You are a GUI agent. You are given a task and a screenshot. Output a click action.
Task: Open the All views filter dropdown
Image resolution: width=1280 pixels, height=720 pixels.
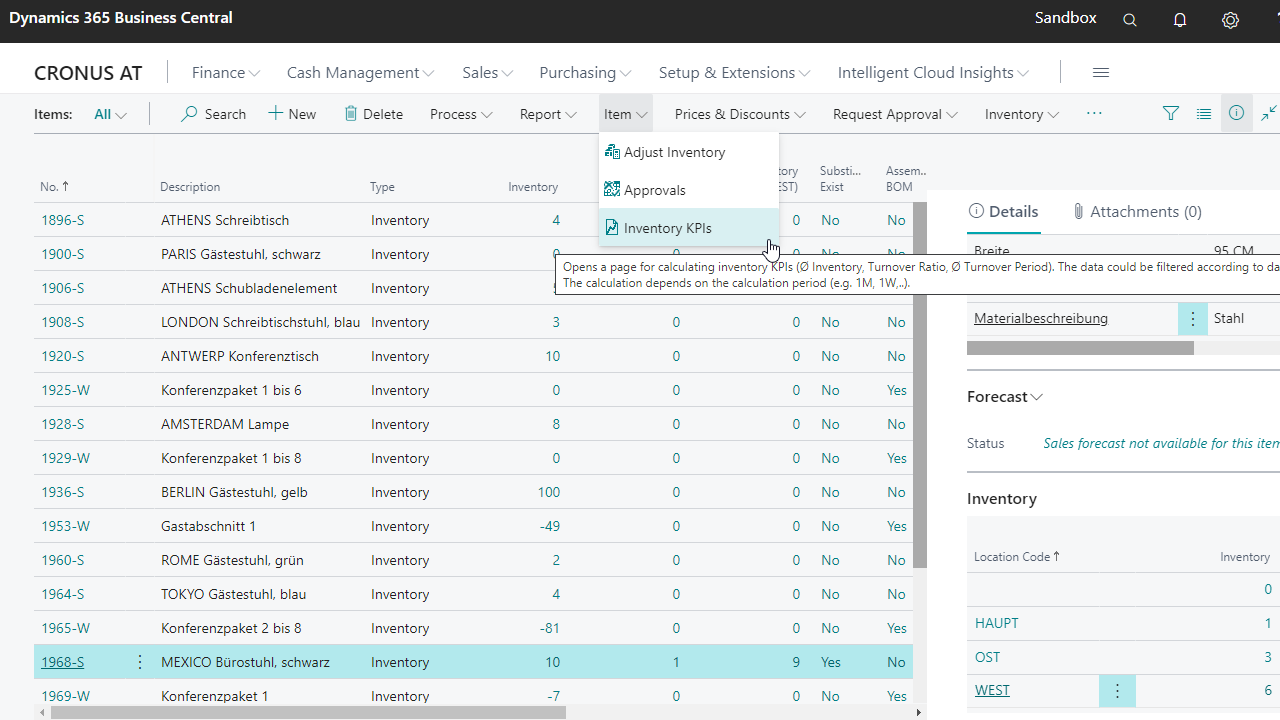110,114
